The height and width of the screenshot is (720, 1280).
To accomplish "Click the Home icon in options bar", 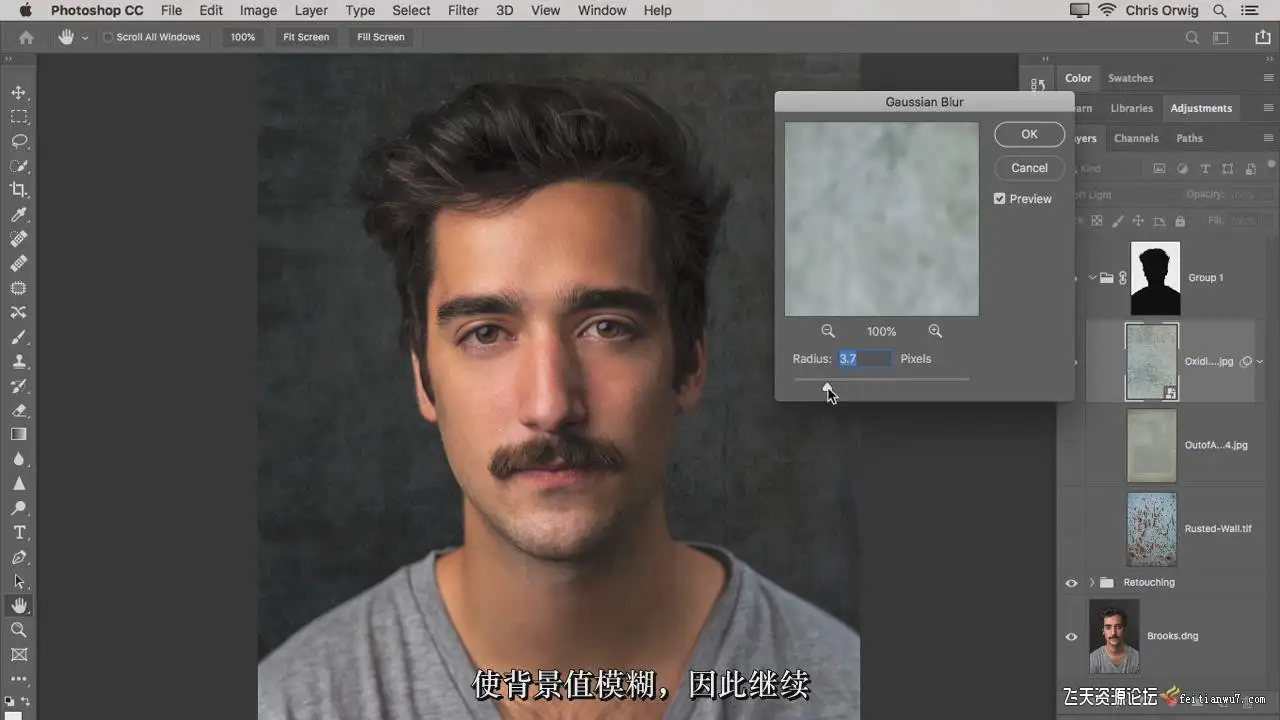I will 26,37.
